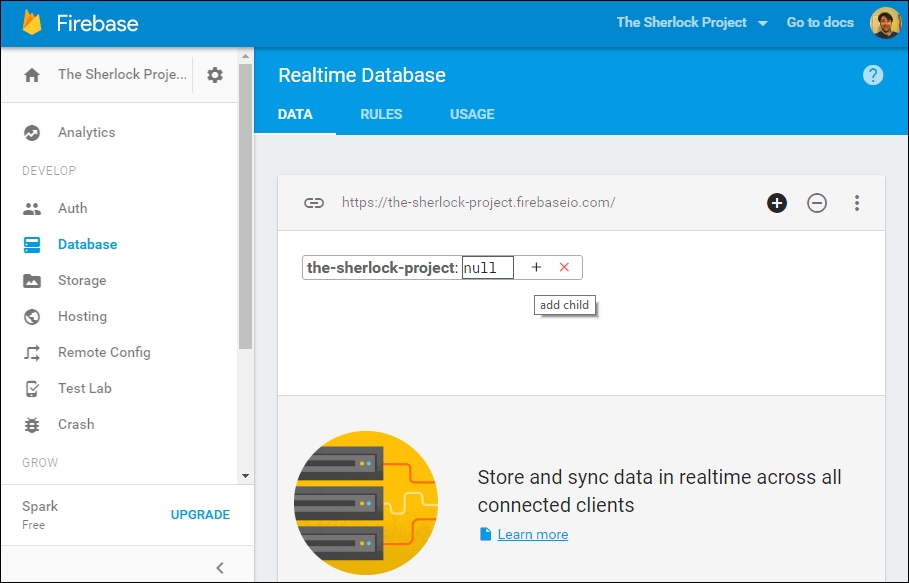Image resolution: width=909 pixels, height=583 pixels.
Task: Click the Analytics chart icon
Action: (32, 133)
